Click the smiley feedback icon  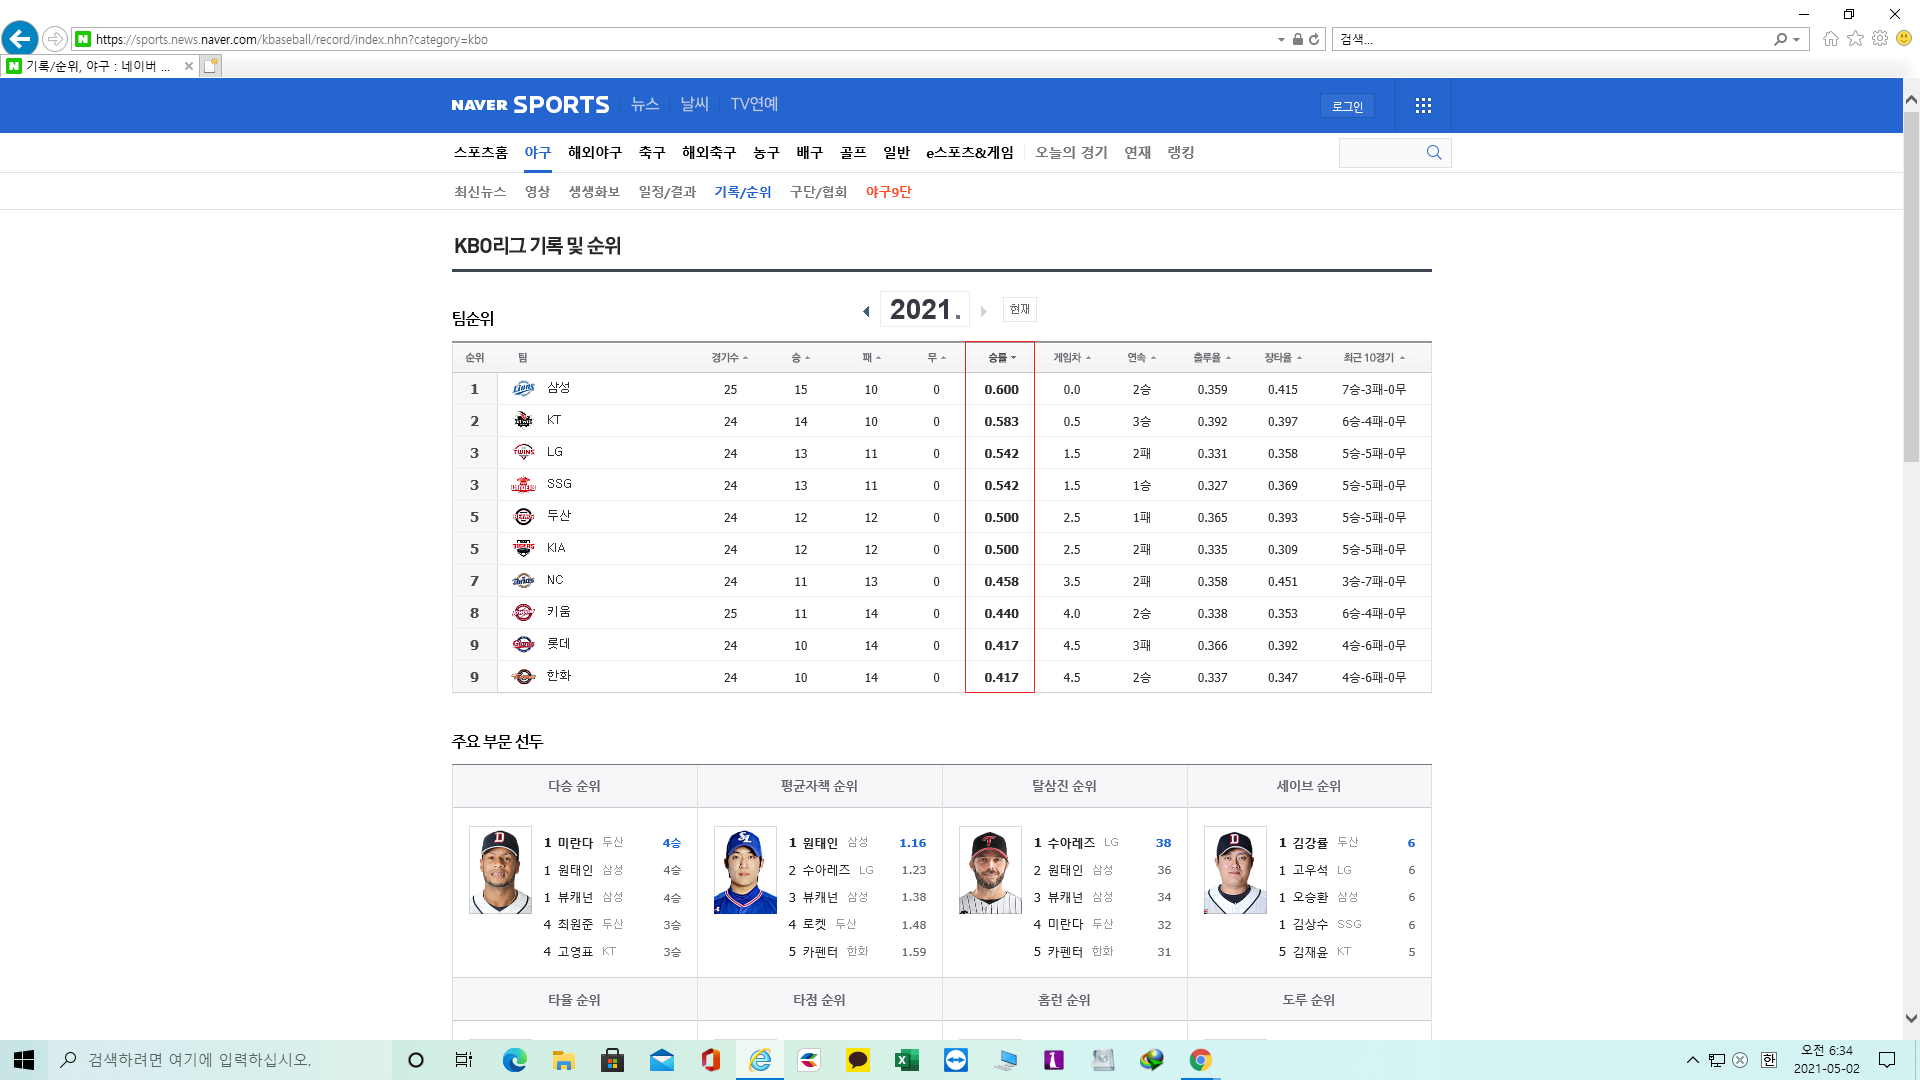(x=1904, y=39)
